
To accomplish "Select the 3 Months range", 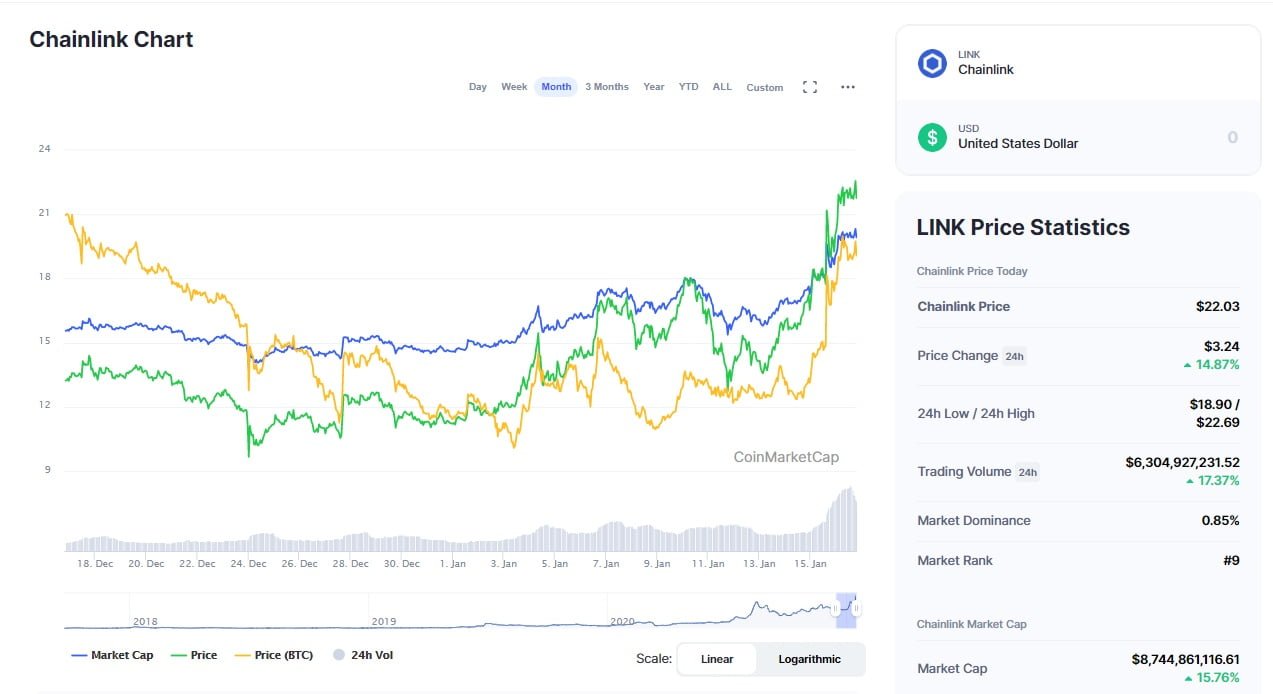I will (x=607, y=87).
